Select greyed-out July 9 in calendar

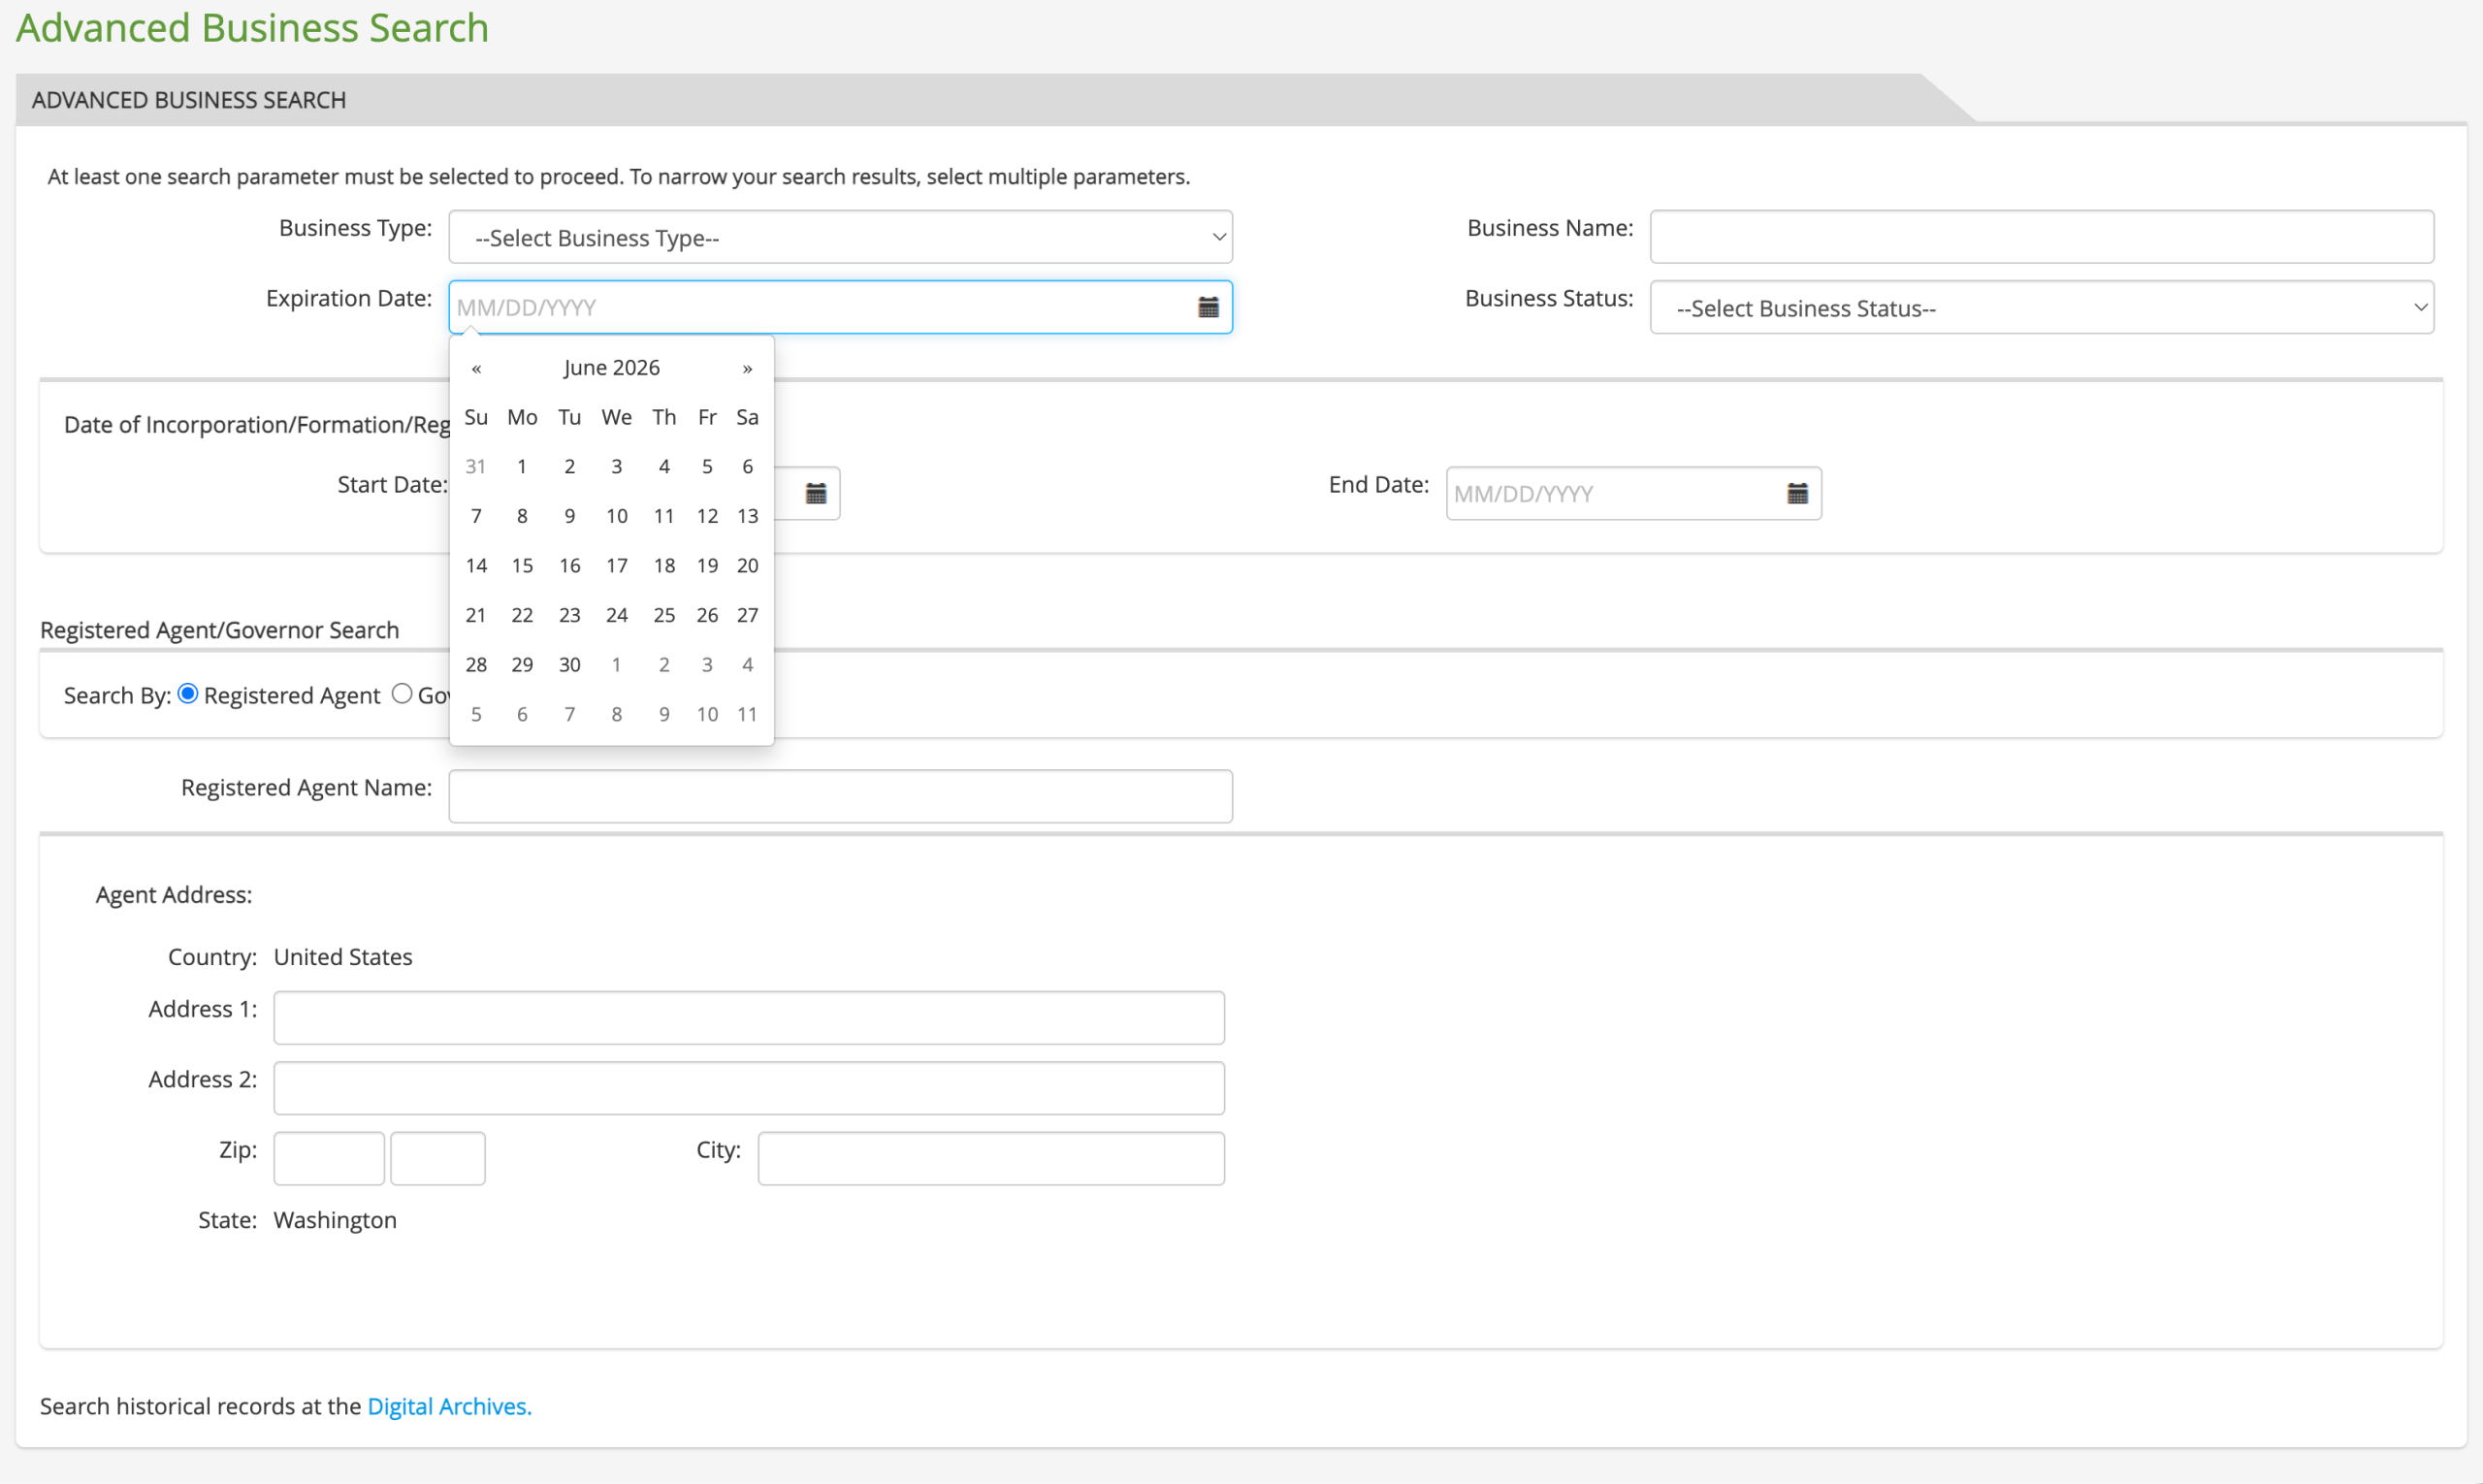[x=664, y=714]
